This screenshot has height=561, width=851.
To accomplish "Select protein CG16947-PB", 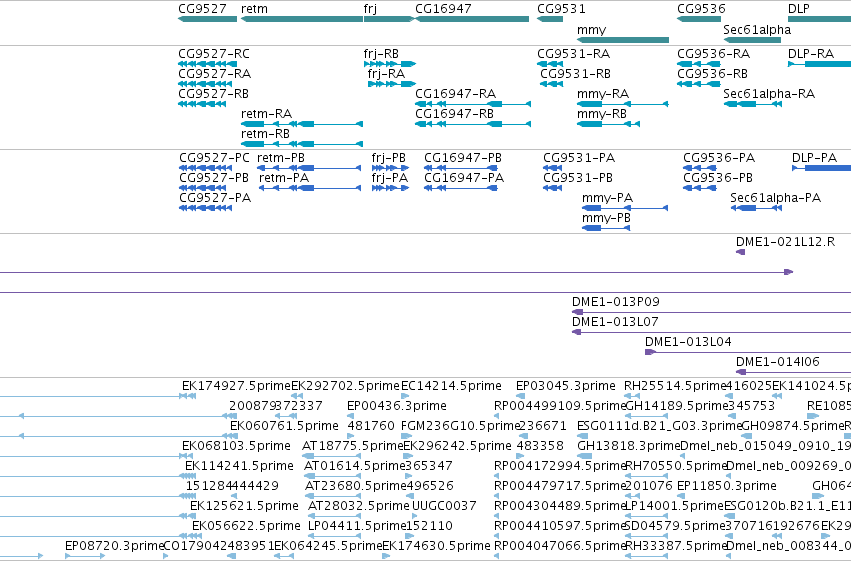I will (x=463, y=158).
